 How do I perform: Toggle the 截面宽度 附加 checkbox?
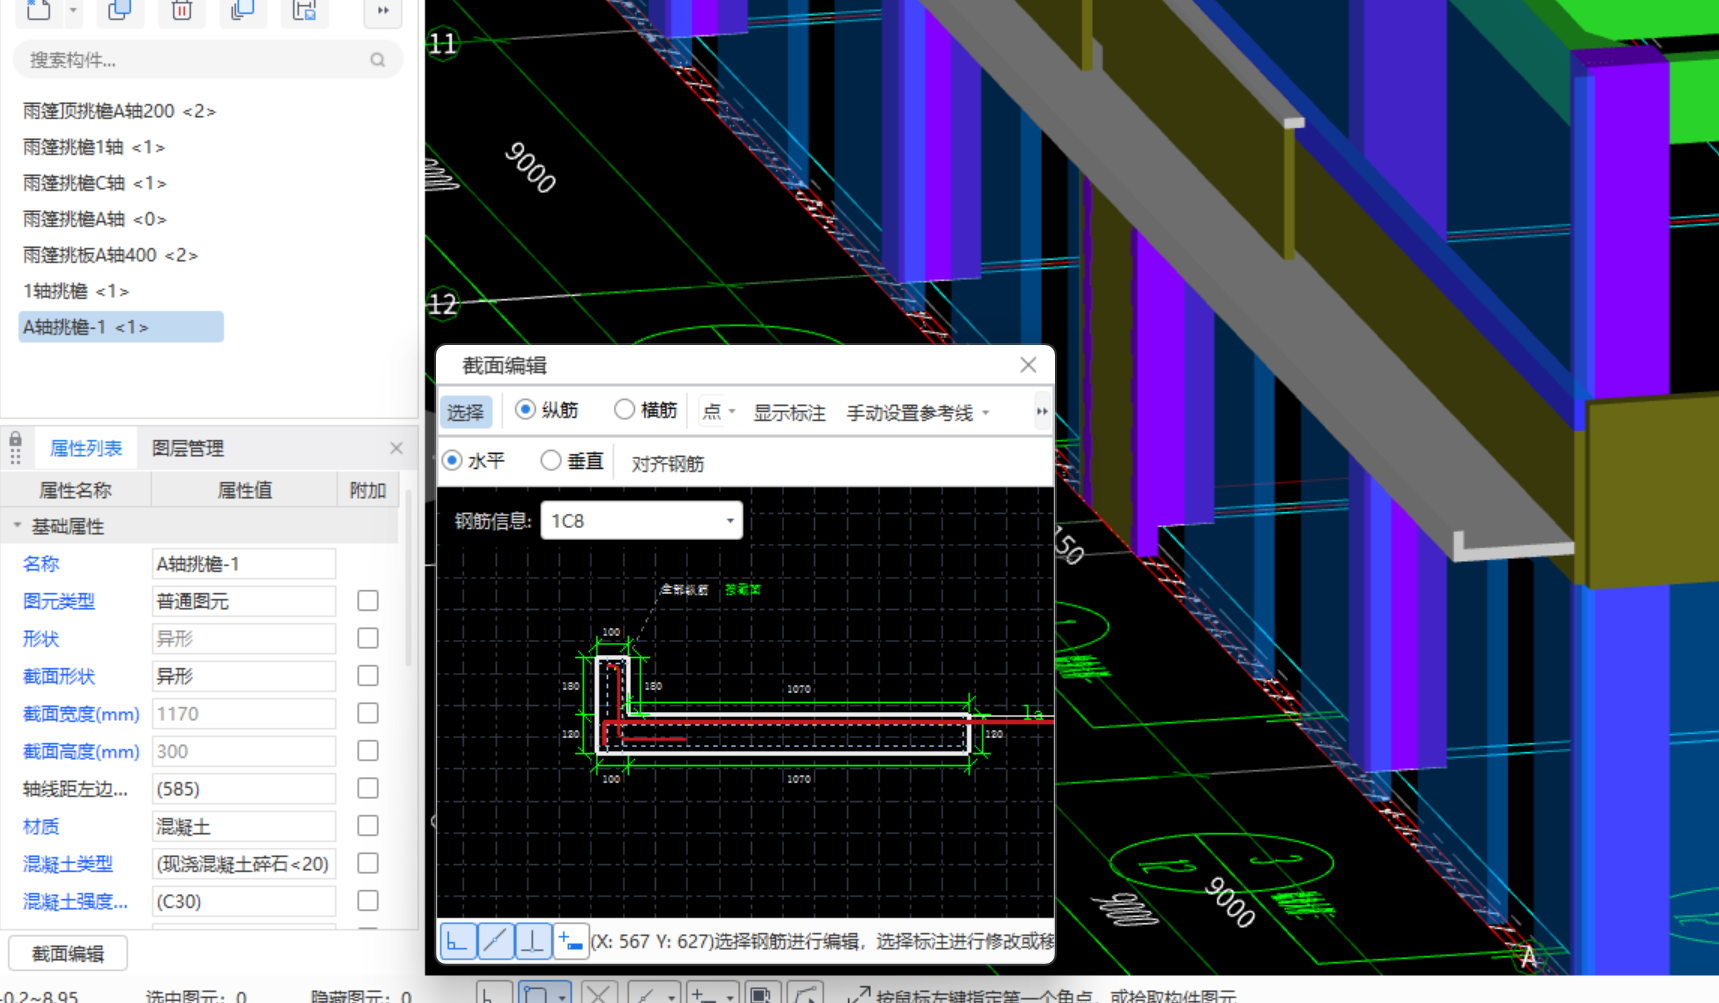(x=368, y=713)
